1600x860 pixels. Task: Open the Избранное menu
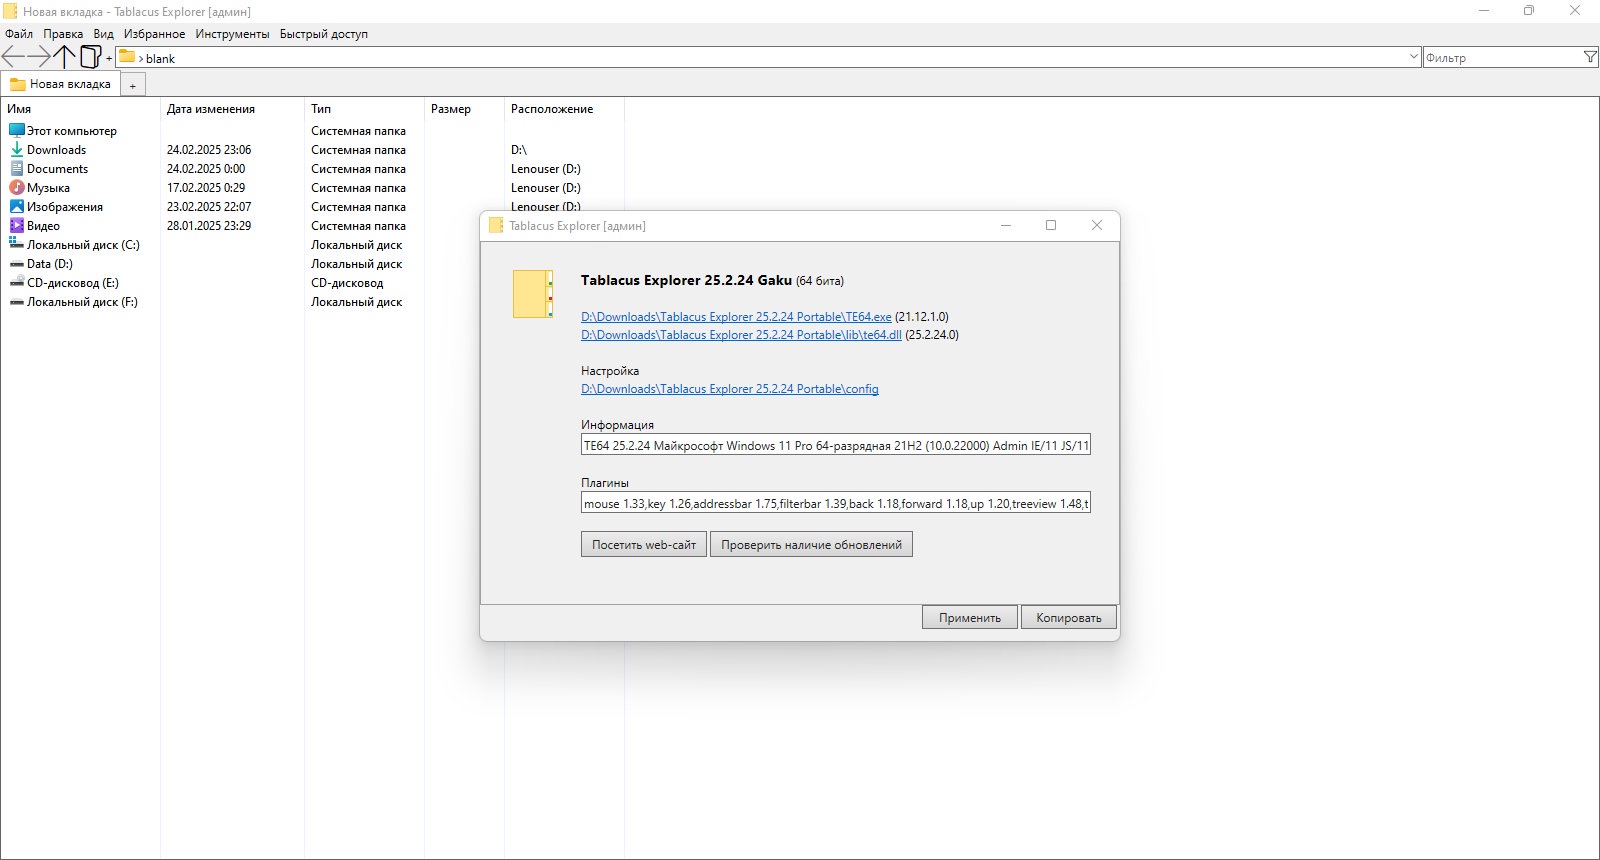click(154, 34)
